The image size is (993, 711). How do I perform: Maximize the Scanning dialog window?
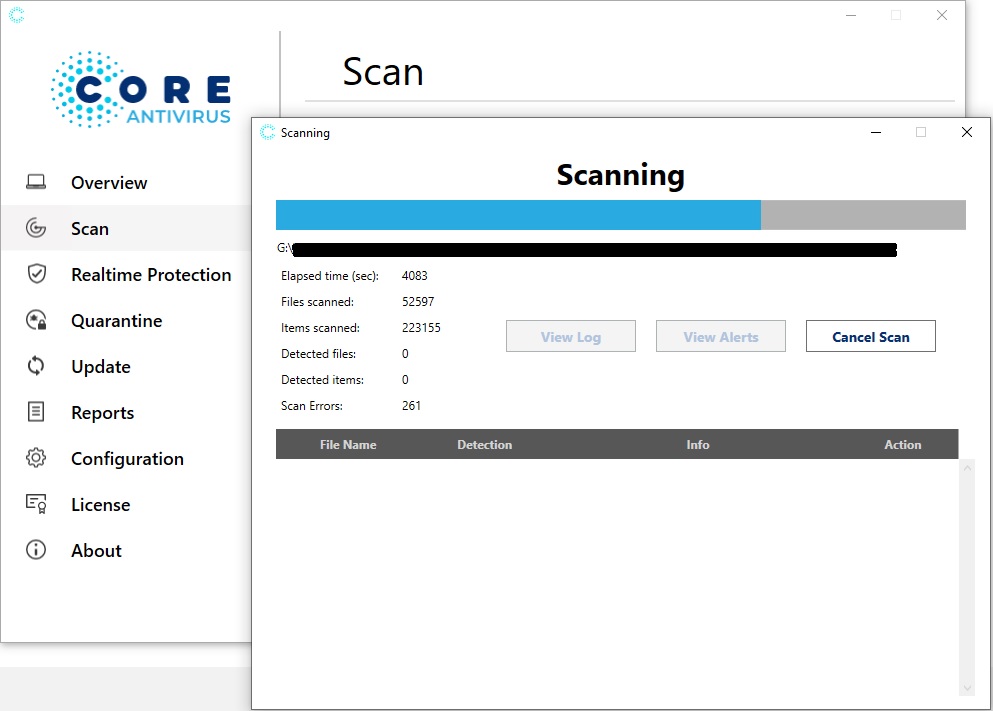pos(921,132)
